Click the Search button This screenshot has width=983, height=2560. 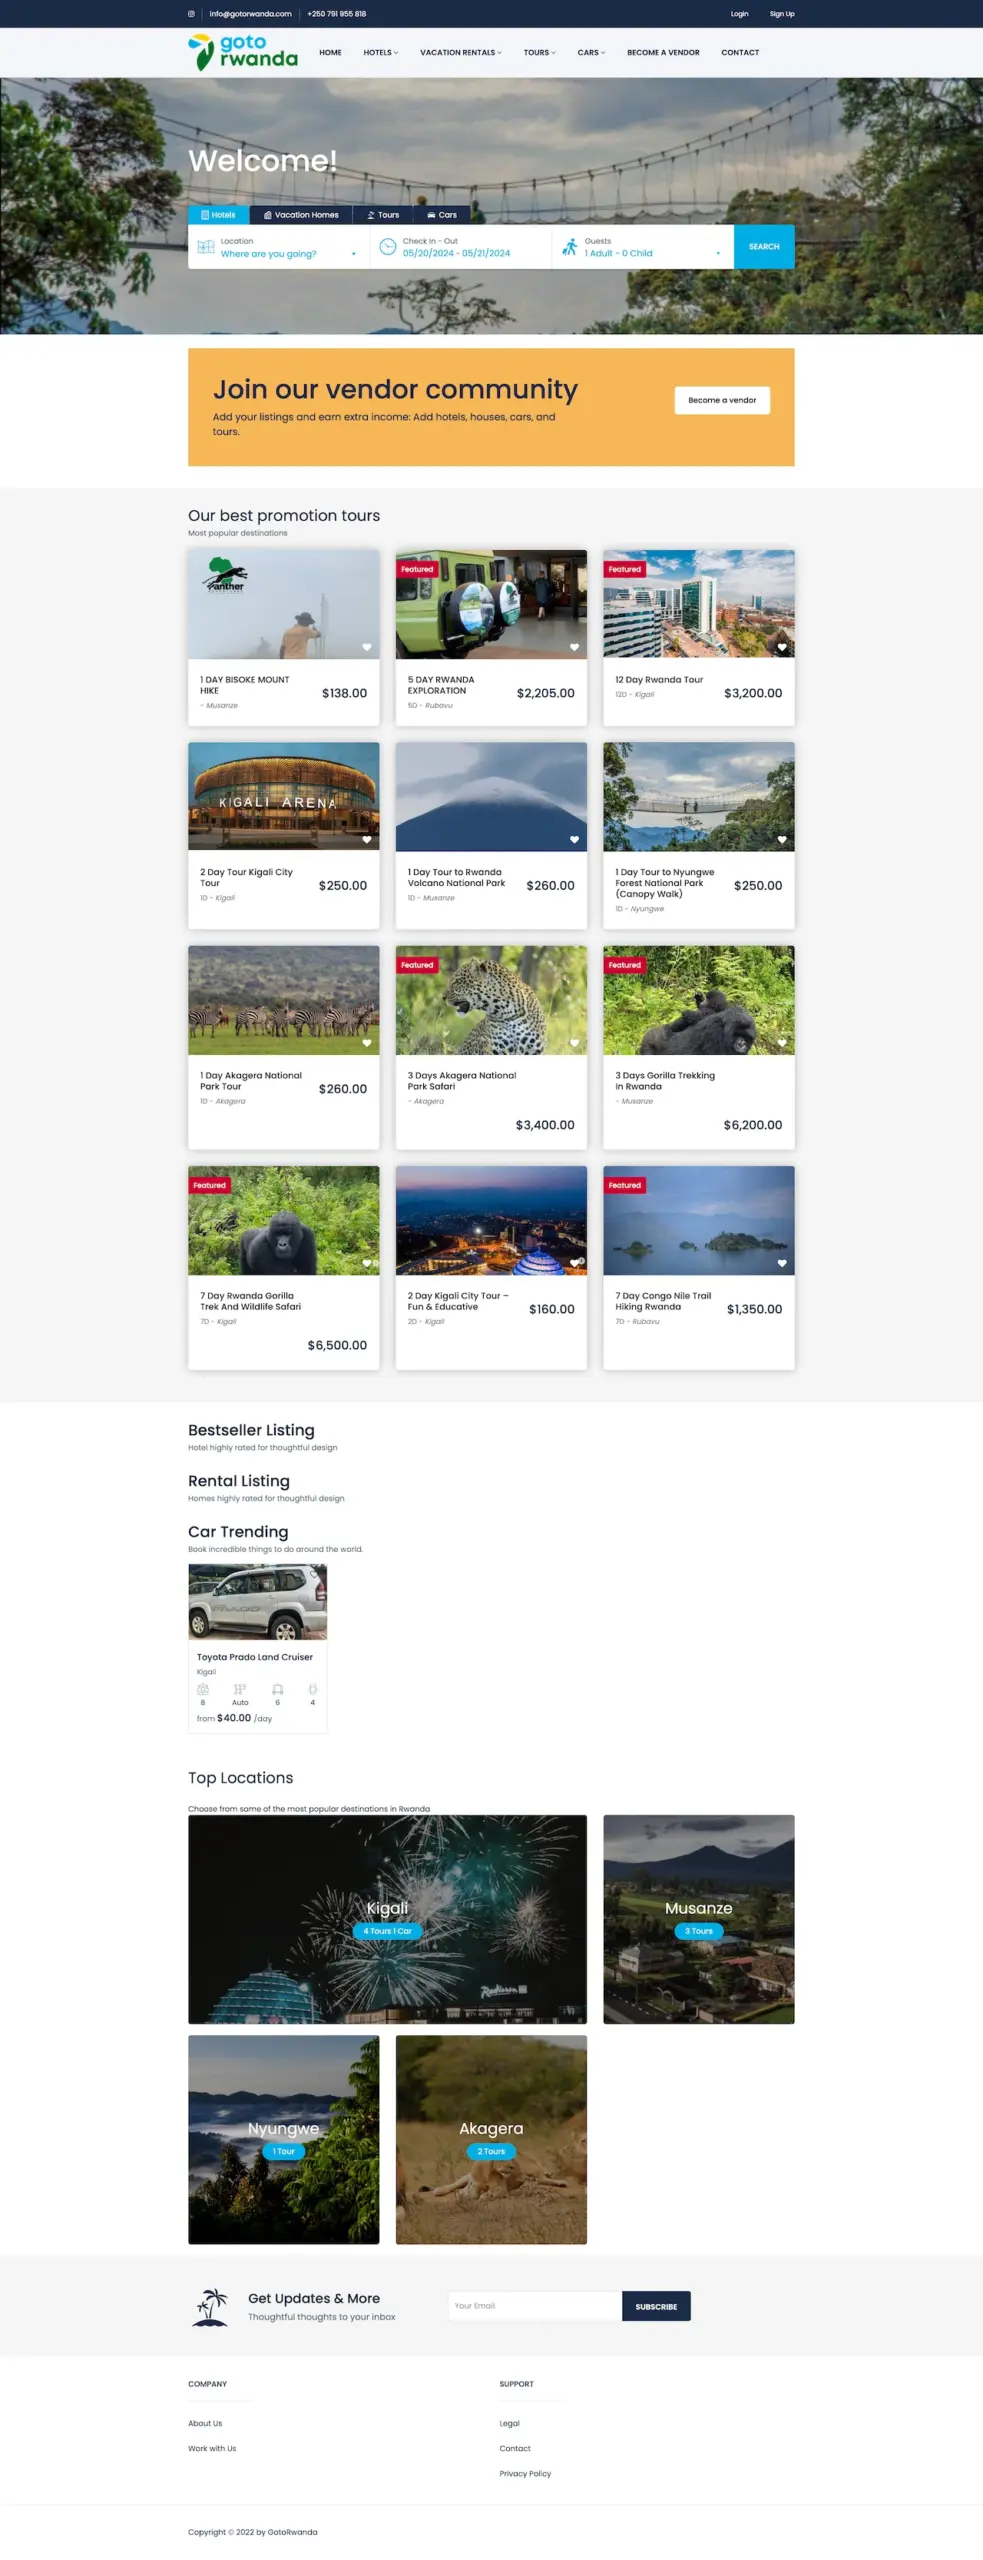(764, 247)
